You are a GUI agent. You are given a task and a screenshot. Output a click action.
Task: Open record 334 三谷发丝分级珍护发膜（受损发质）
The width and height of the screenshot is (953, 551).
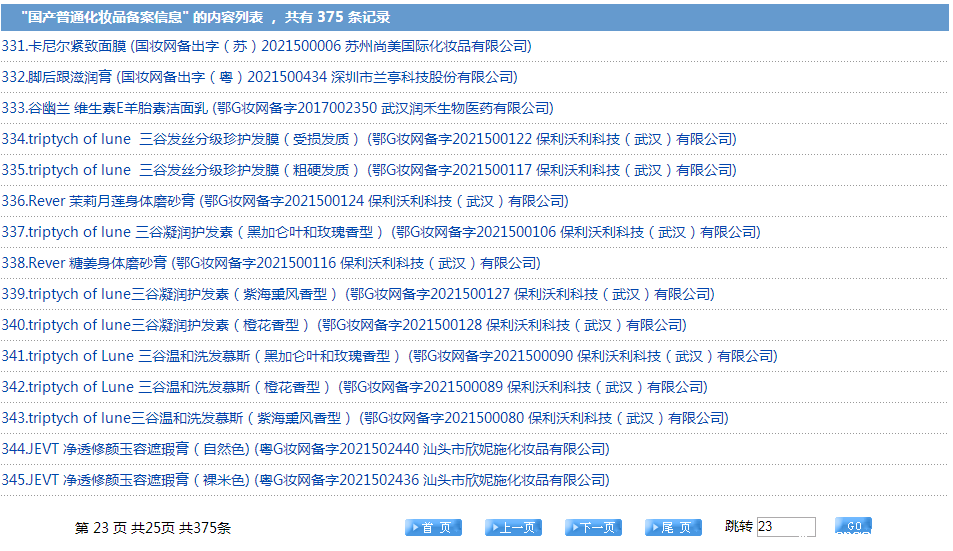(369, 139)
